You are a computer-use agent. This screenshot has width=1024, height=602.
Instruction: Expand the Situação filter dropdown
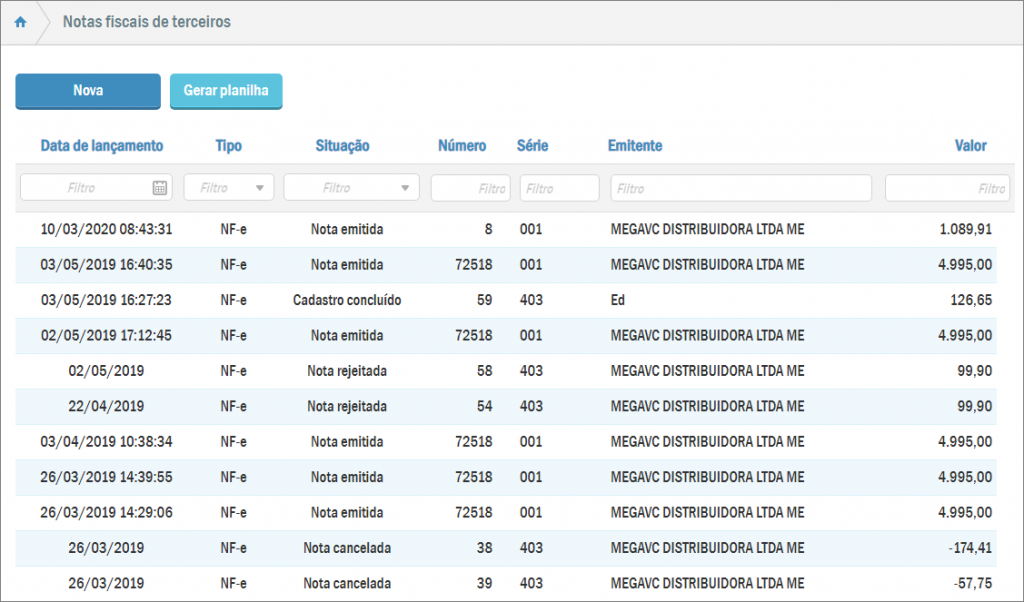(406, 188)
